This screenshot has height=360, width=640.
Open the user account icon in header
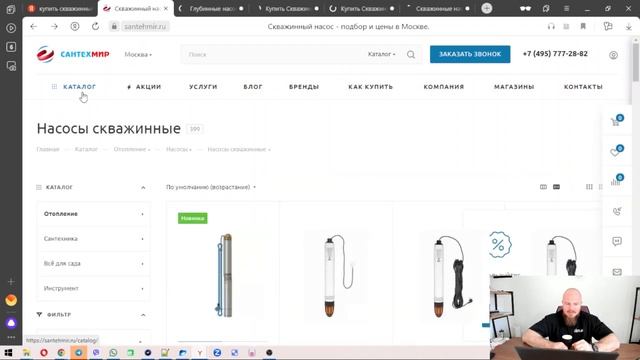point(613,55)
